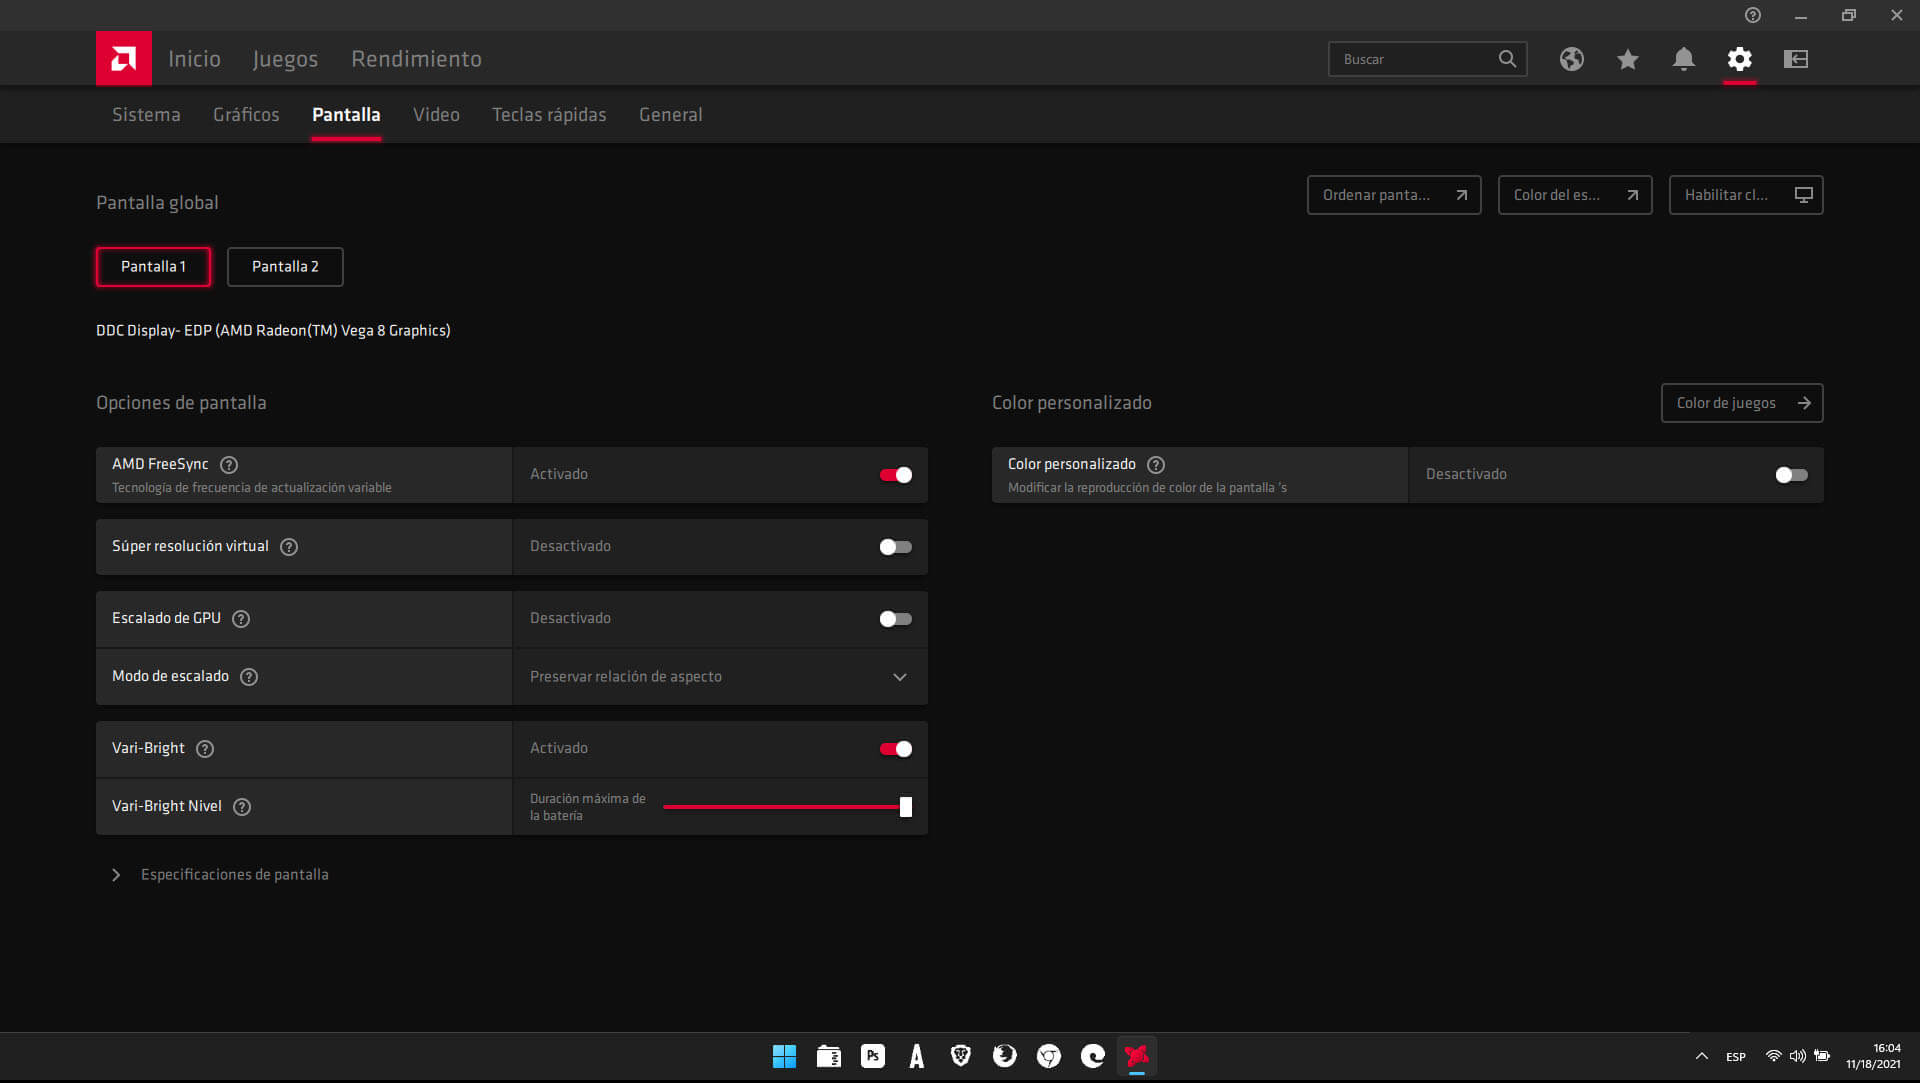Show help for Escalado de GPU
The image size is (1920, 1083).
click(x=241, y=619)
